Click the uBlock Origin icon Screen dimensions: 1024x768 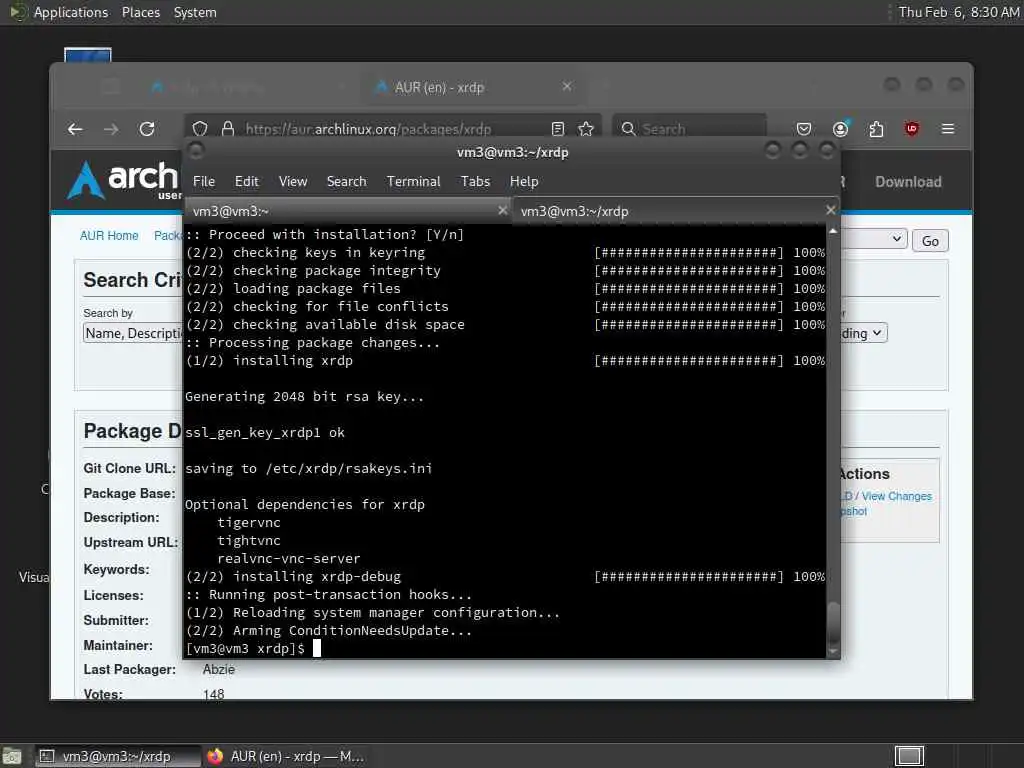pos(912,129)
